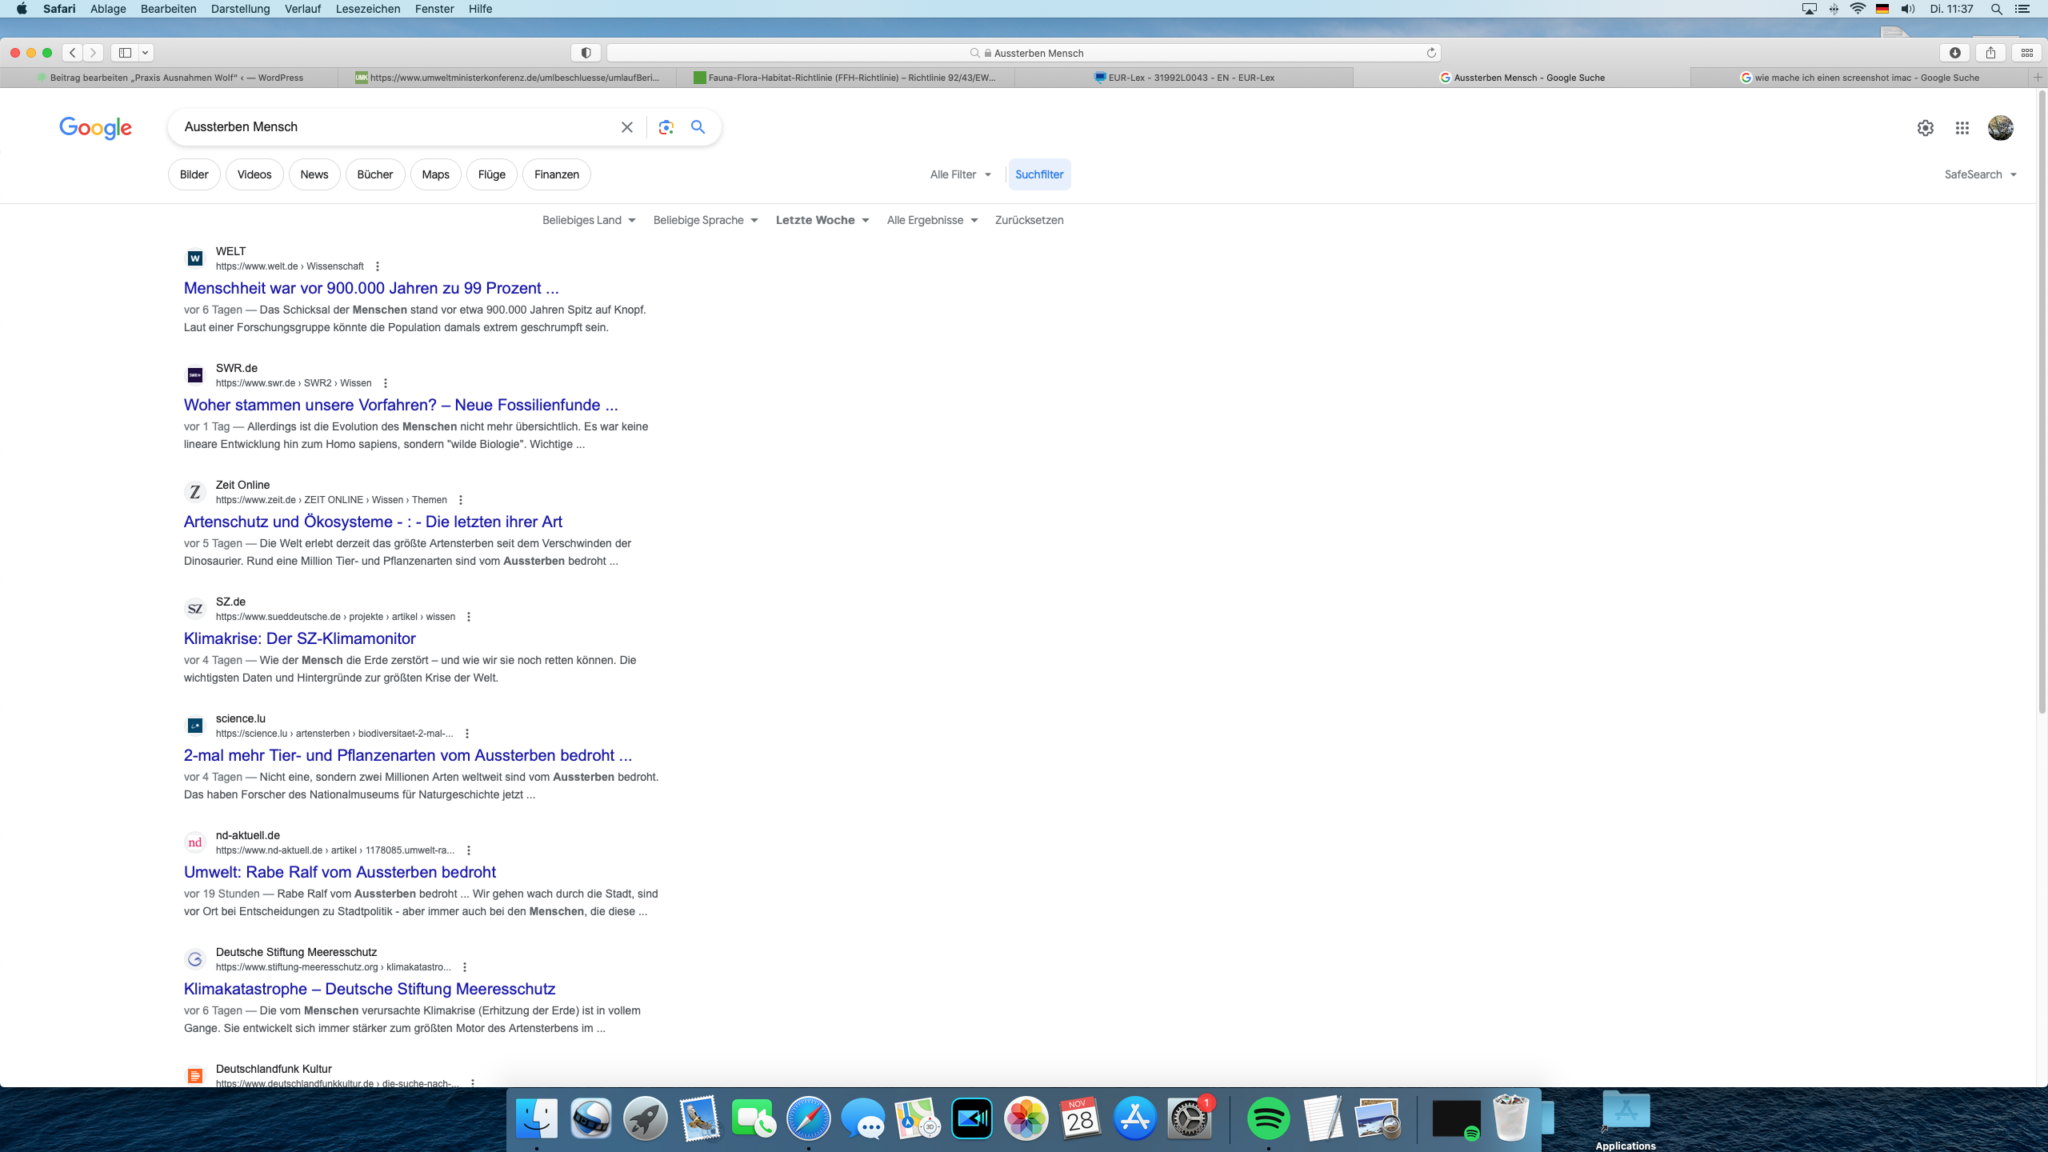The height and width of the screenshot is (1152, 2048).
Task: Open Google quick settings gear
Action: [1925, 128]
